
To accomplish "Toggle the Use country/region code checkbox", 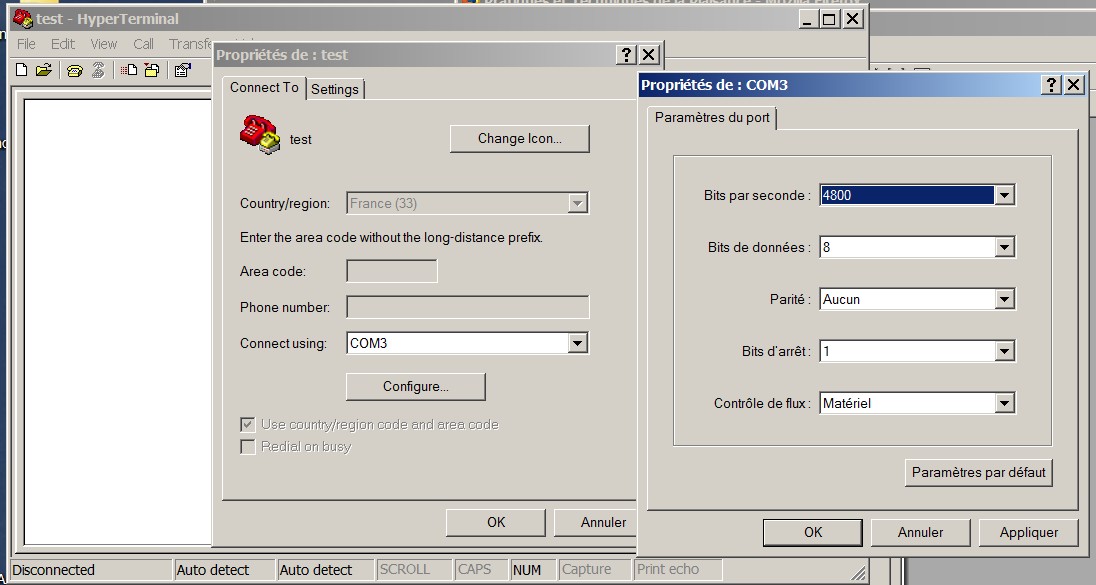I will click(x=247, y=424).
